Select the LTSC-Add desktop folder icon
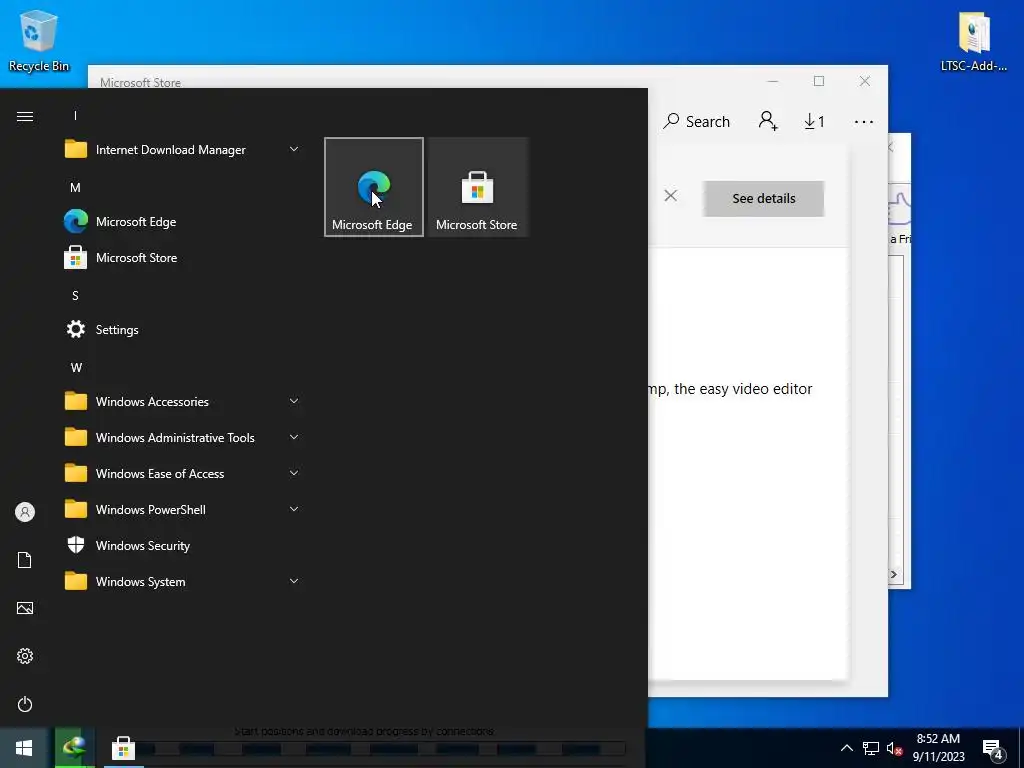The image size is (1024, 768). pos(974,40)
